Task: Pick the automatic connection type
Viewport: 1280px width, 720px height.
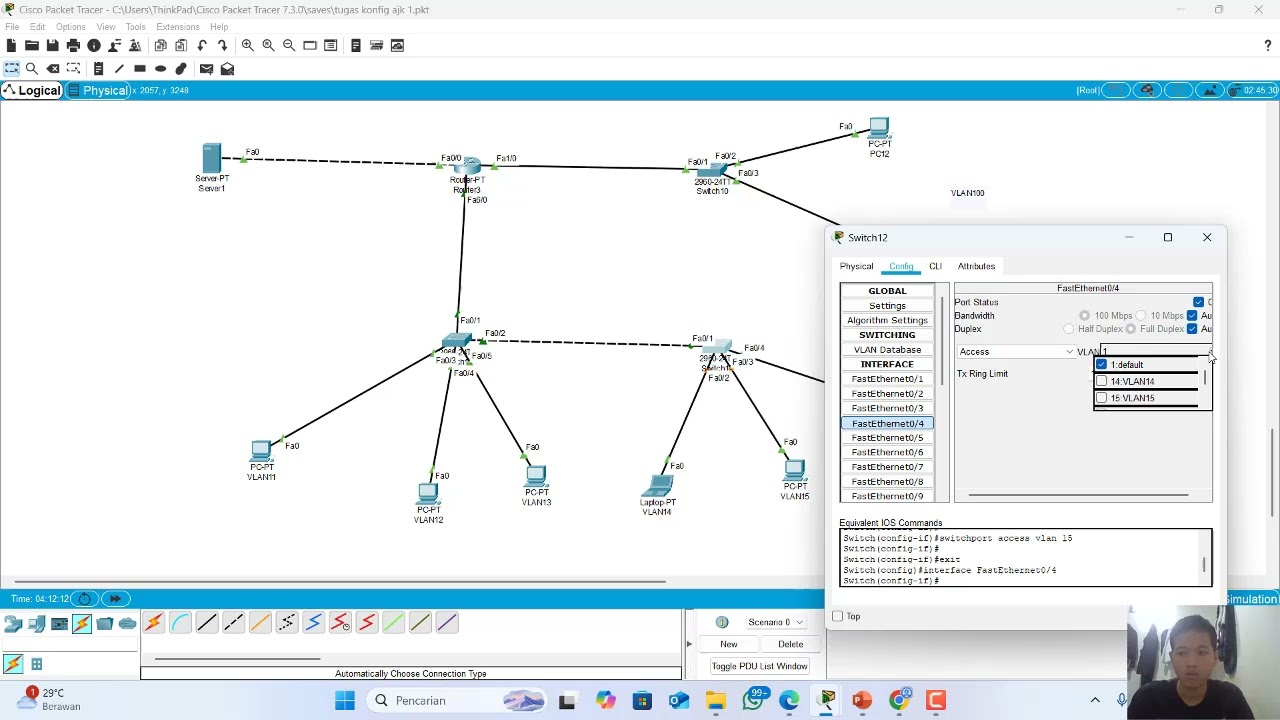Action: [x=153, y=623]
